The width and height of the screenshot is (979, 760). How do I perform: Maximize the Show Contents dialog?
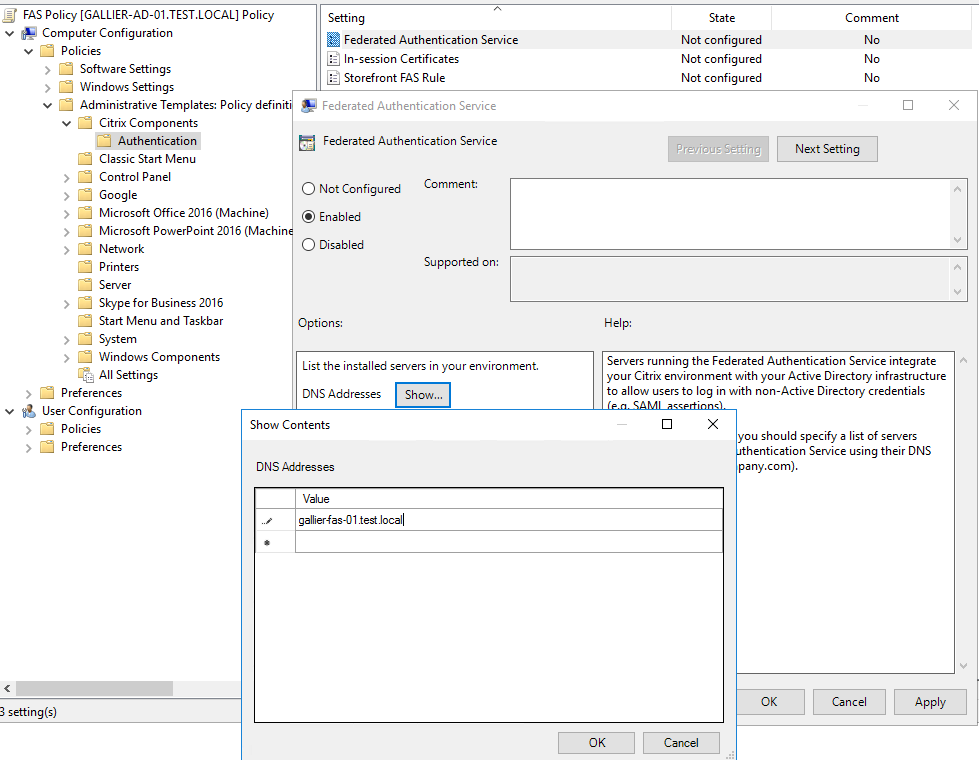pos(667,425)
